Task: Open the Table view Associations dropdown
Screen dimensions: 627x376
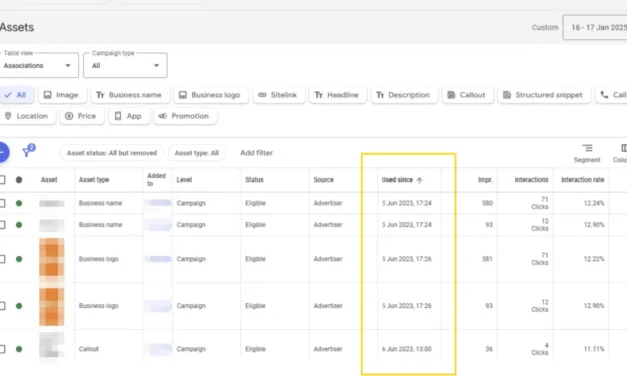Action: point(38,65)
